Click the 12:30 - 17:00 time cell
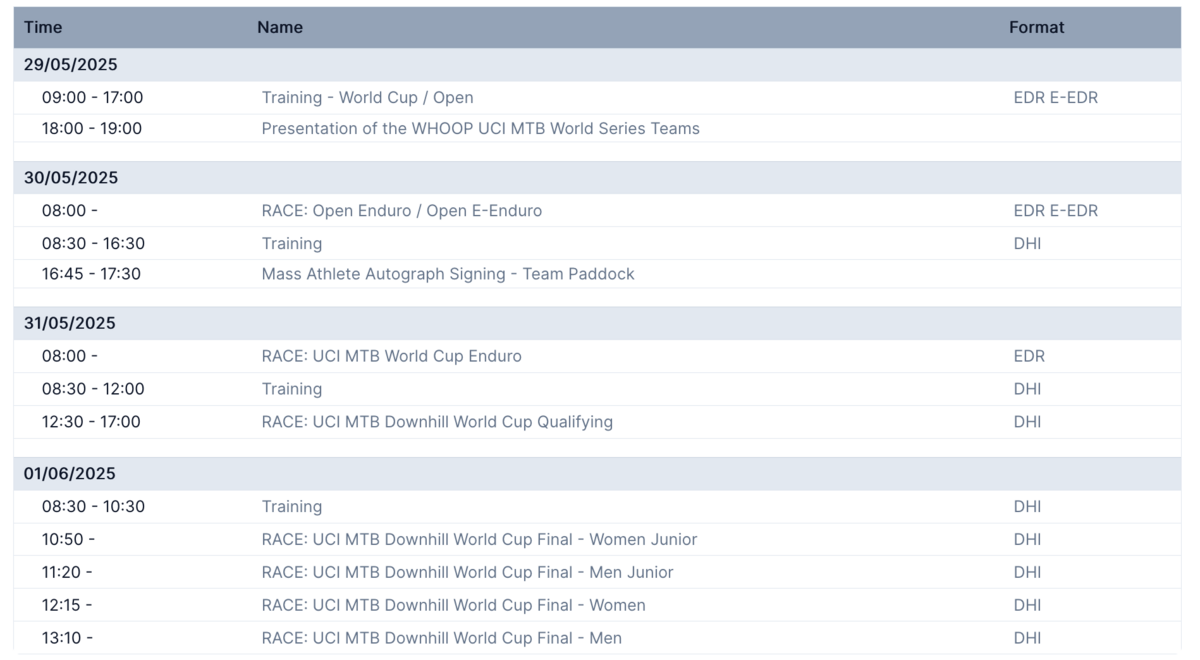Viewport: 1200px width, 660px height. pyautogui.click(x=91, y=422)
